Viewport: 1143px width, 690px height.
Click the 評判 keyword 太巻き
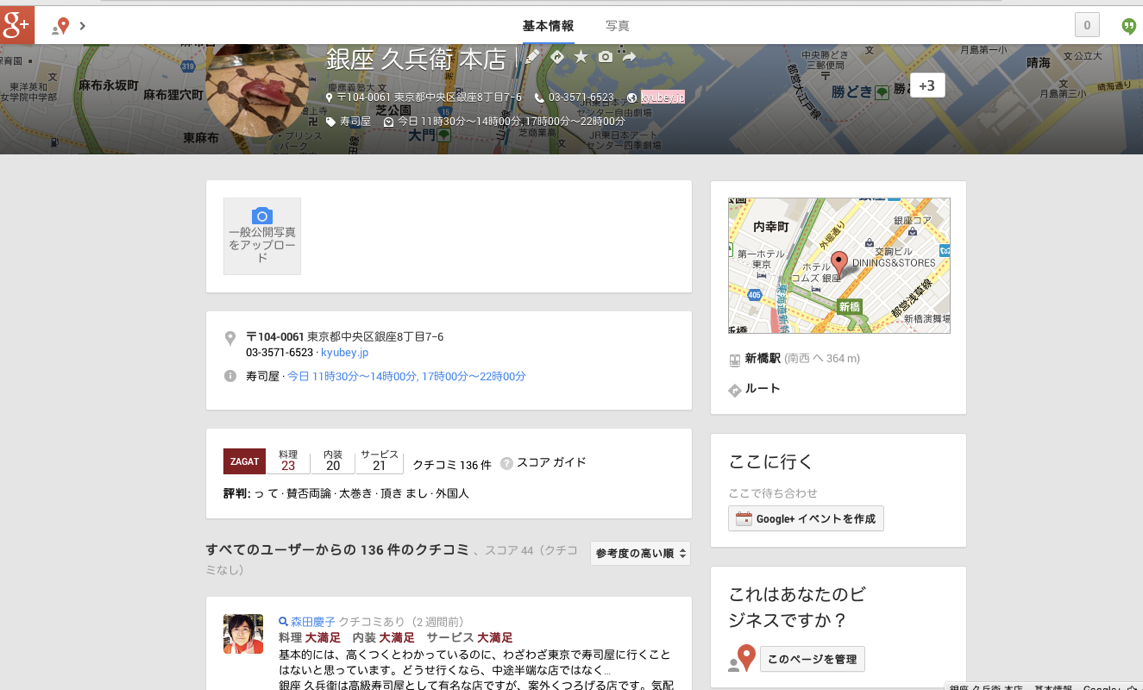coord(355,493)
